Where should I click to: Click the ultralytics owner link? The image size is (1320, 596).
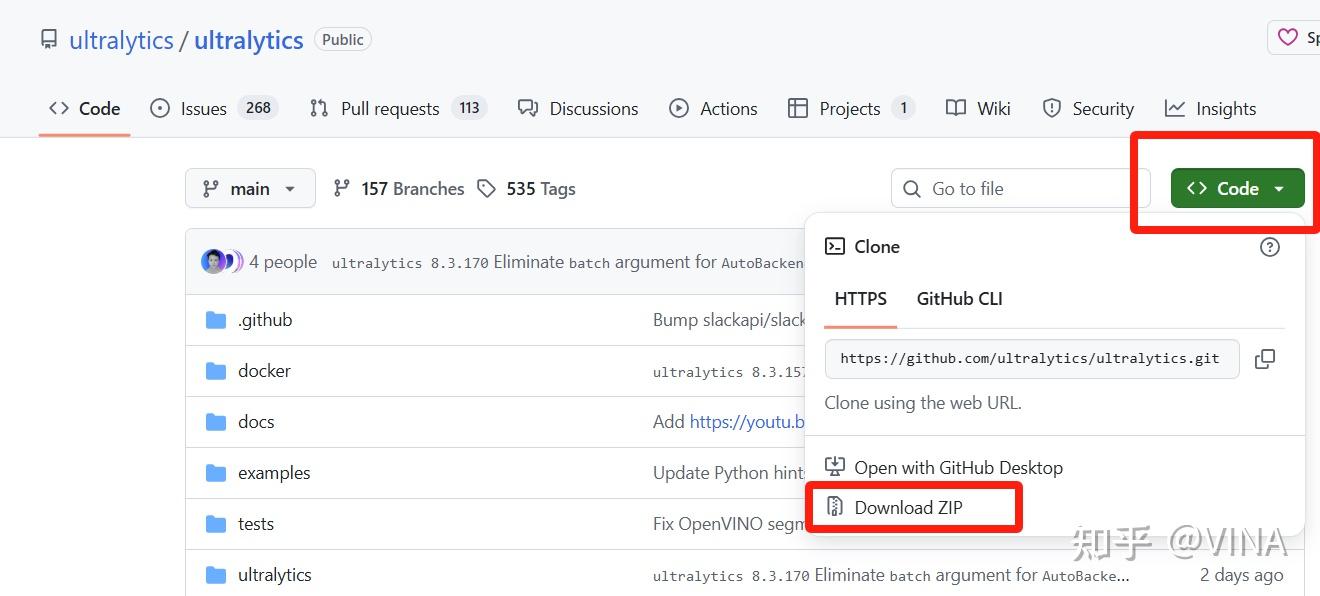pos(121,40)
